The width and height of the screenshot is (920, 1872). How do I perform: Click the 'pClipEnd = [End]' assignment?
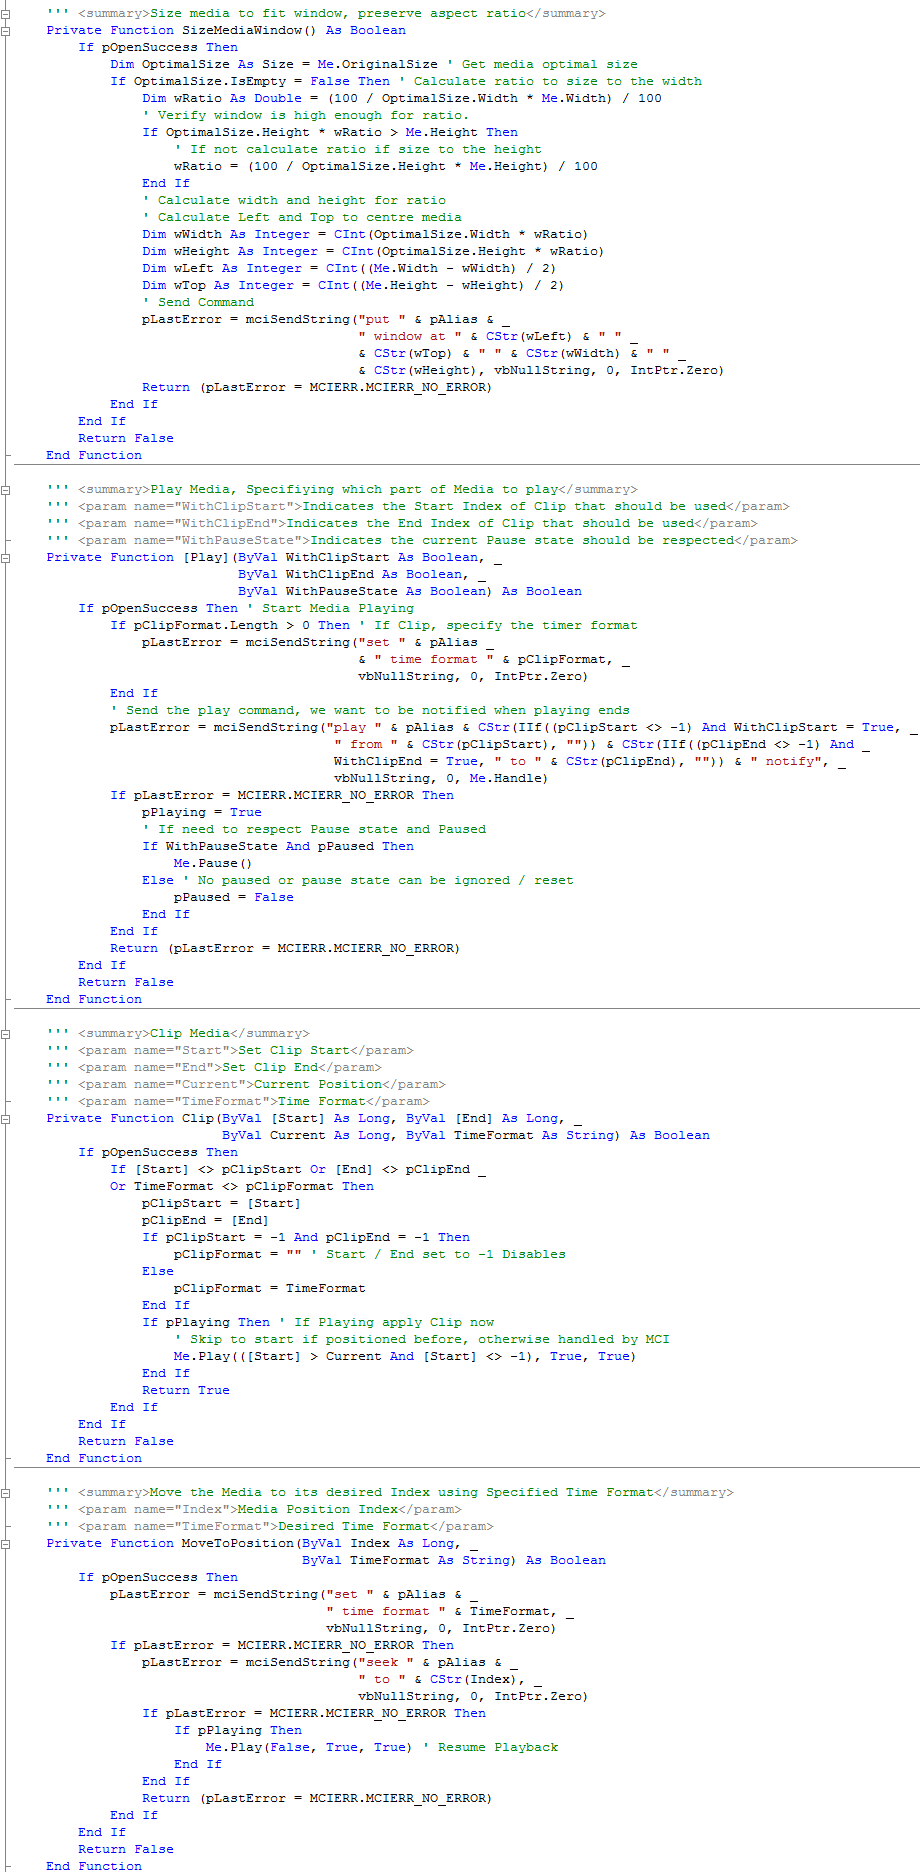[x=206, y=1221]
